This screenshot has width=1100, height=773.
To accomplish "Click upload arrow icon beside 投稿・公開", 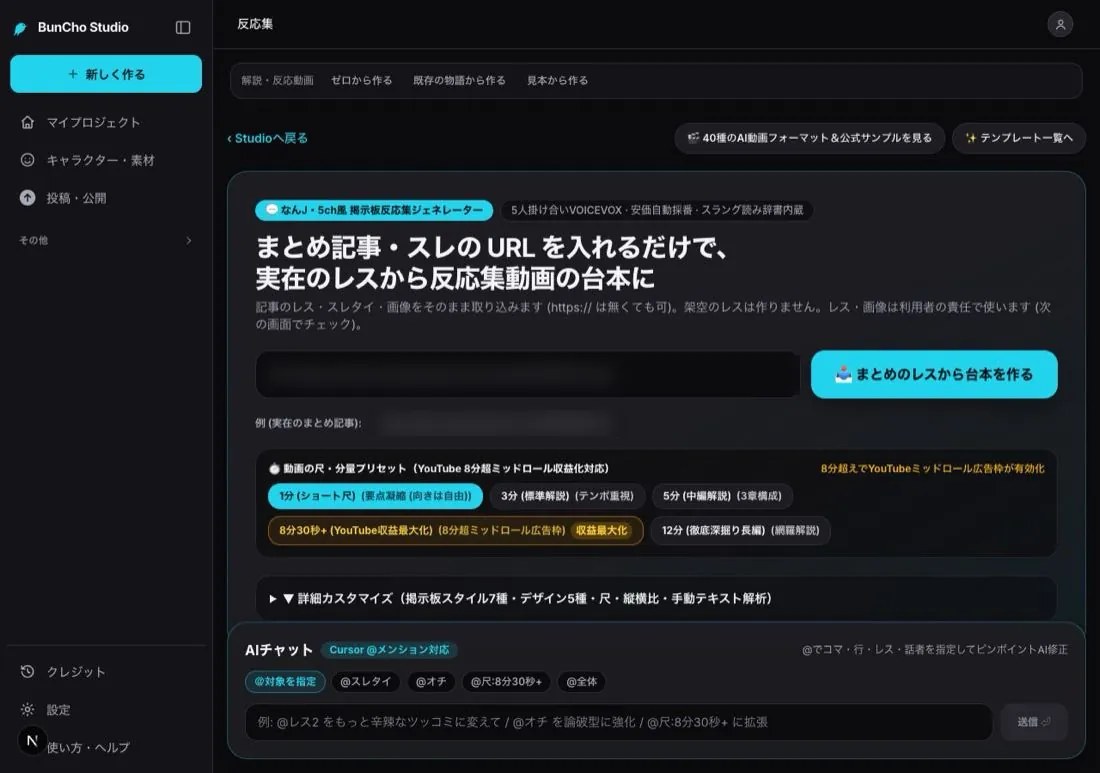I will coord(27,198).
